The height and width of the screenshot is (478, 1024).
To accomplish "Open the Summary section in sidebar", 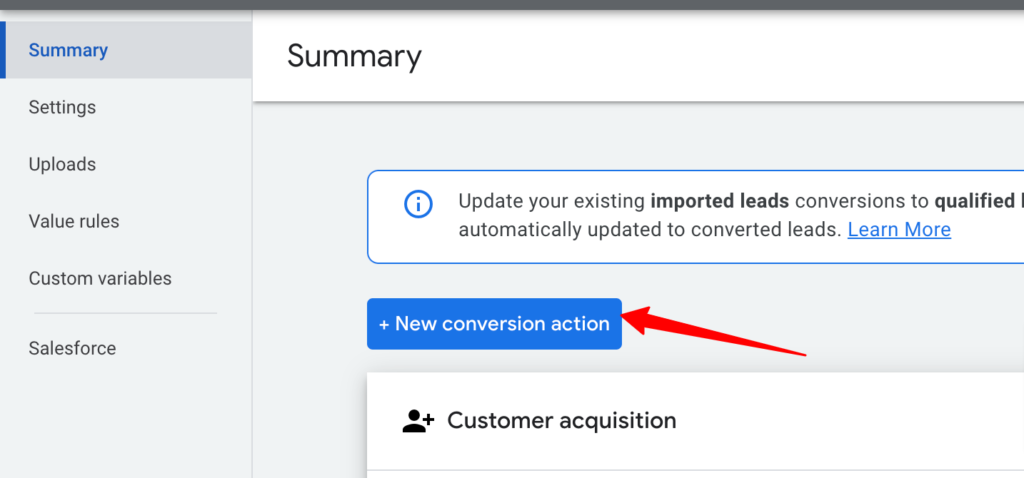I will pos(68,50).
